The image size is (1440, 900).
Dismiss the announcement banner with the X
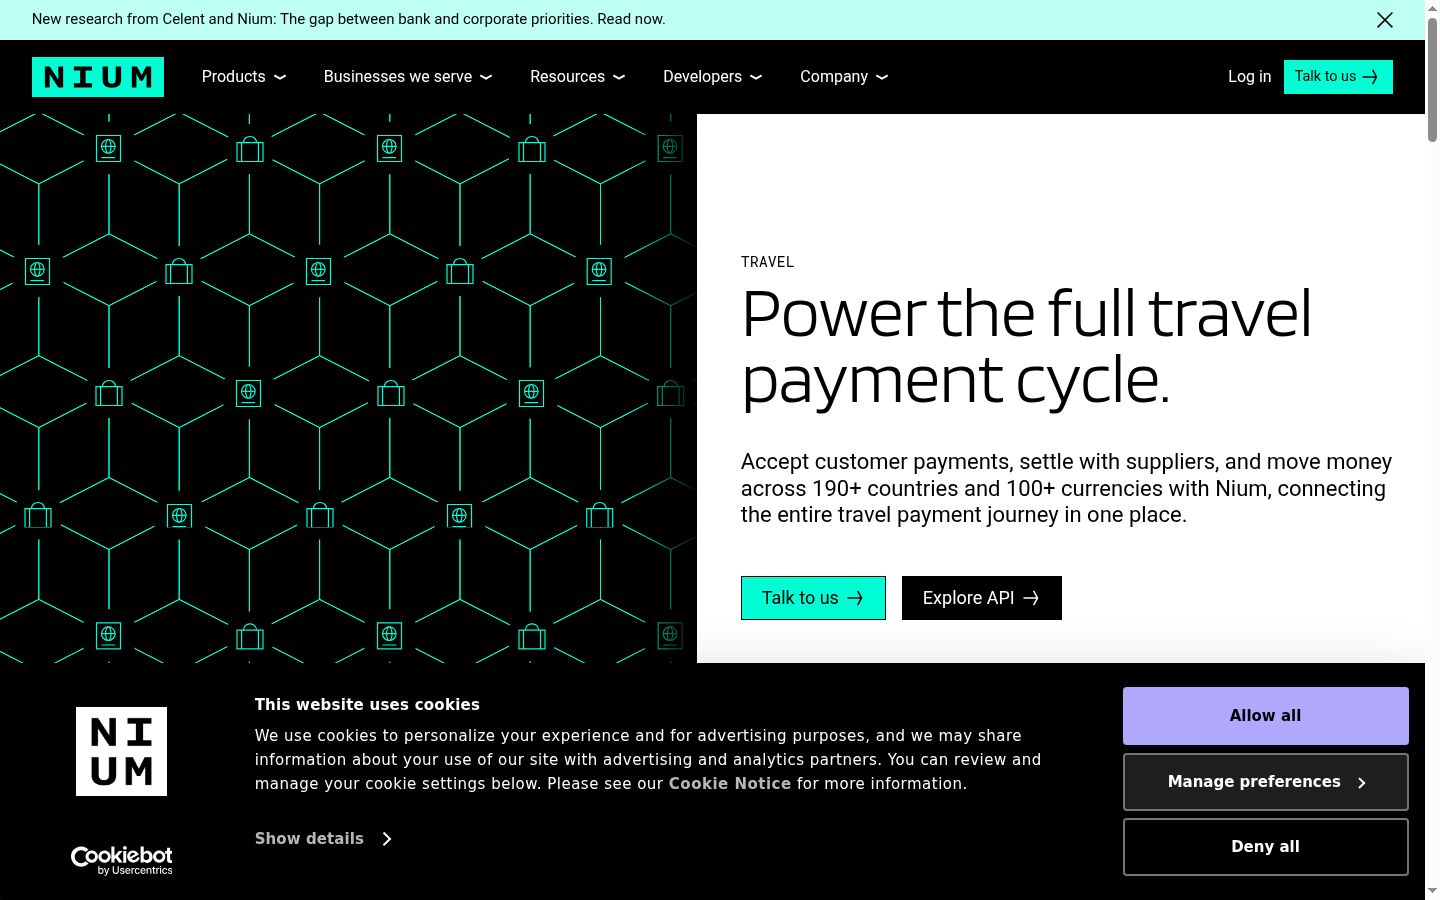1385,20
